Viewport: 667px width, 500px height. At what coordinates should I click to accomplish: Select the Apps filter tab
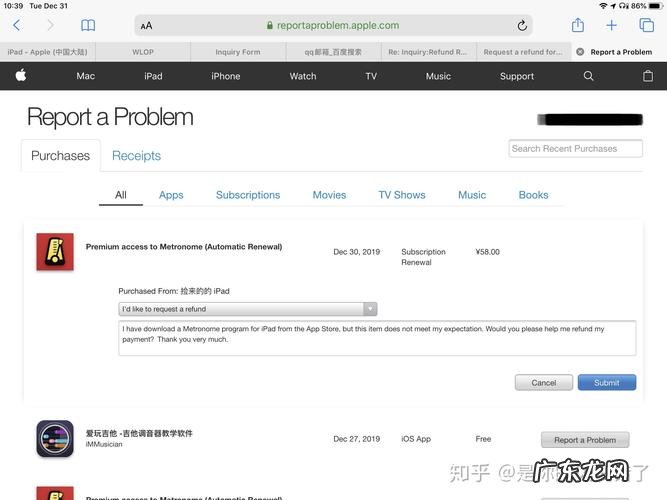[x=171, y=195]
